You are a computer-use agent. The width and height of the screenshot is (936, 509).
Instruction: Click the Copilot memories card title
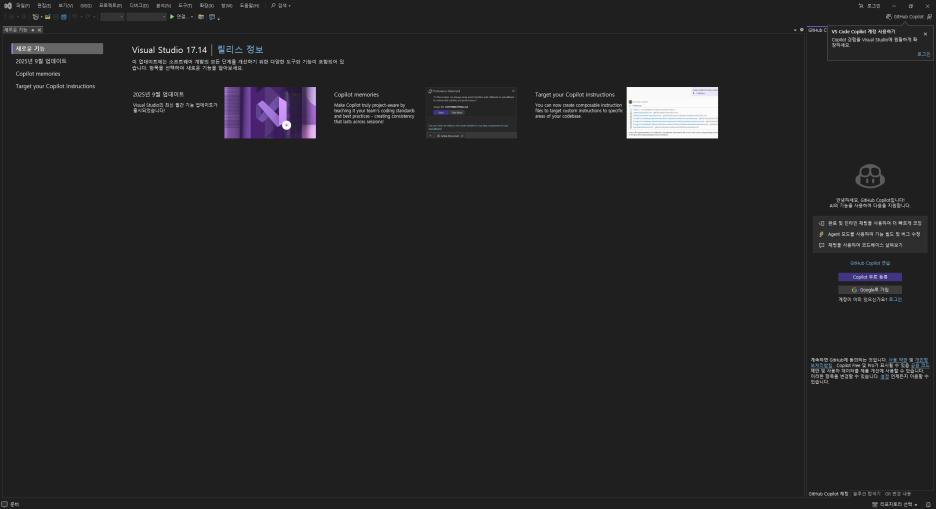pos(356,94)
